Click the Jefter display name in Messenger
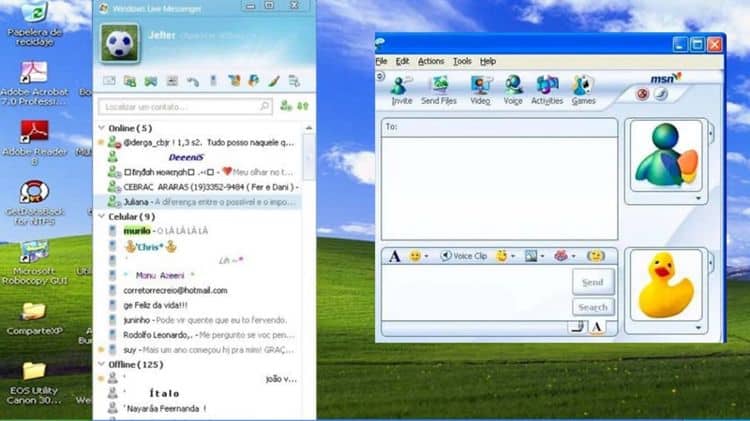This screenshot has height=421, width=750. pos(162,35)
